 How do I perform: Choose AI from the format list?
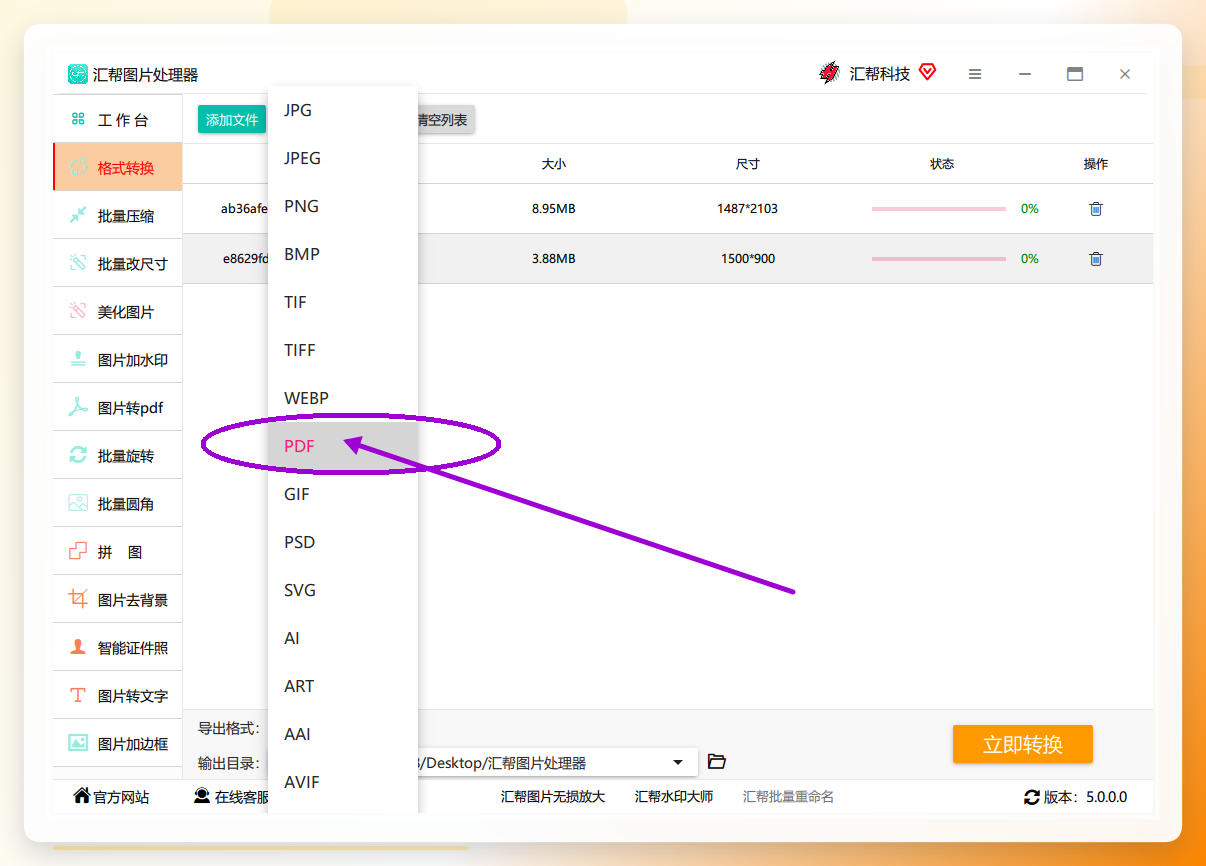(343, 638)
